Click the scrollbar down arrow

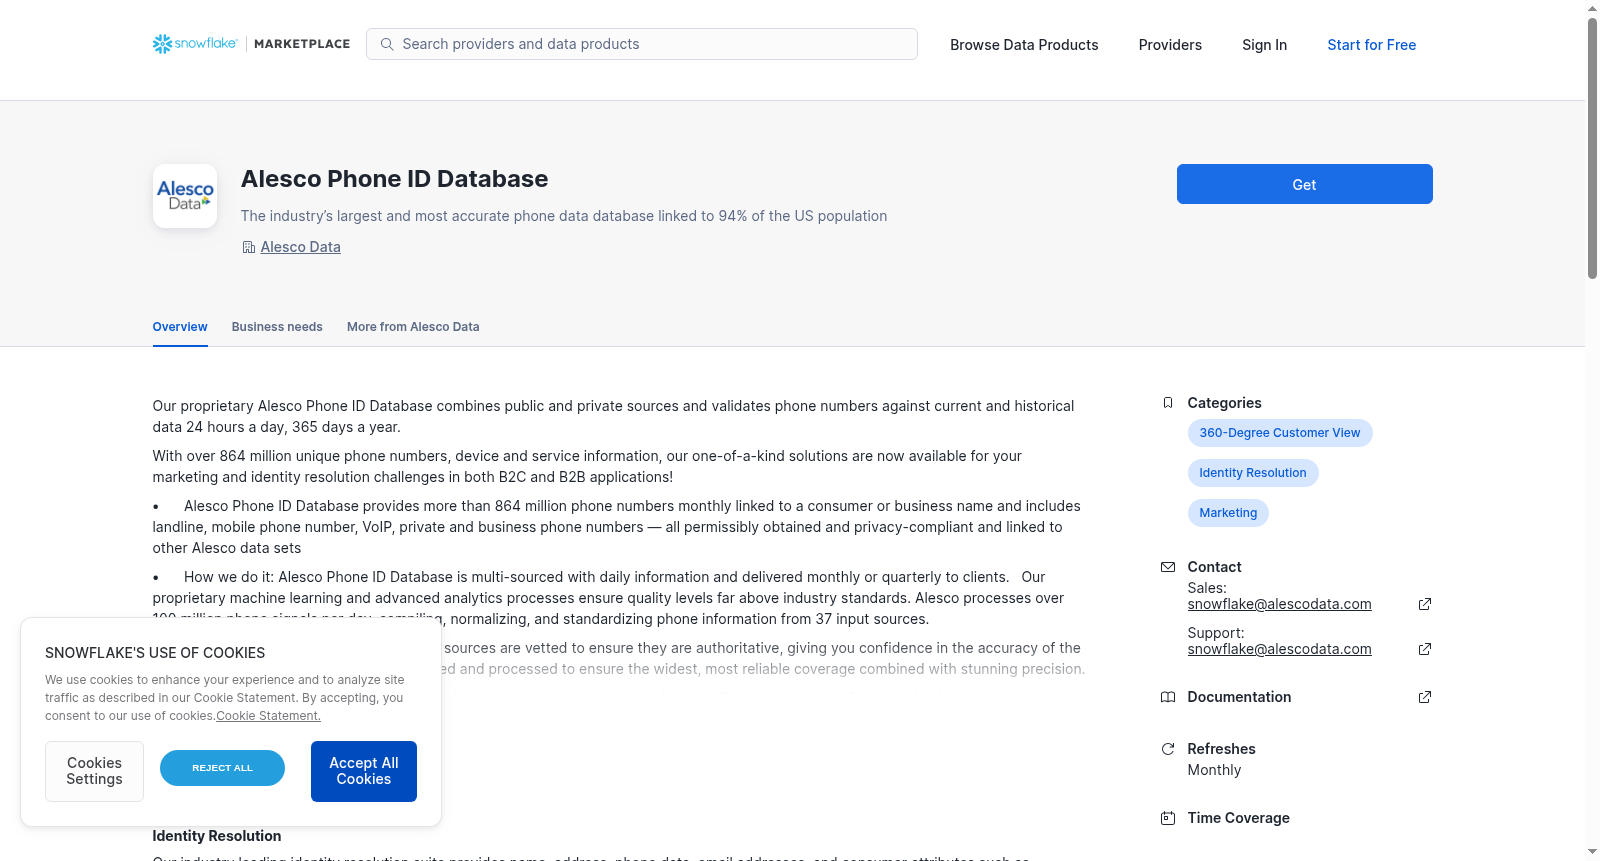[x=1592, y=853]
